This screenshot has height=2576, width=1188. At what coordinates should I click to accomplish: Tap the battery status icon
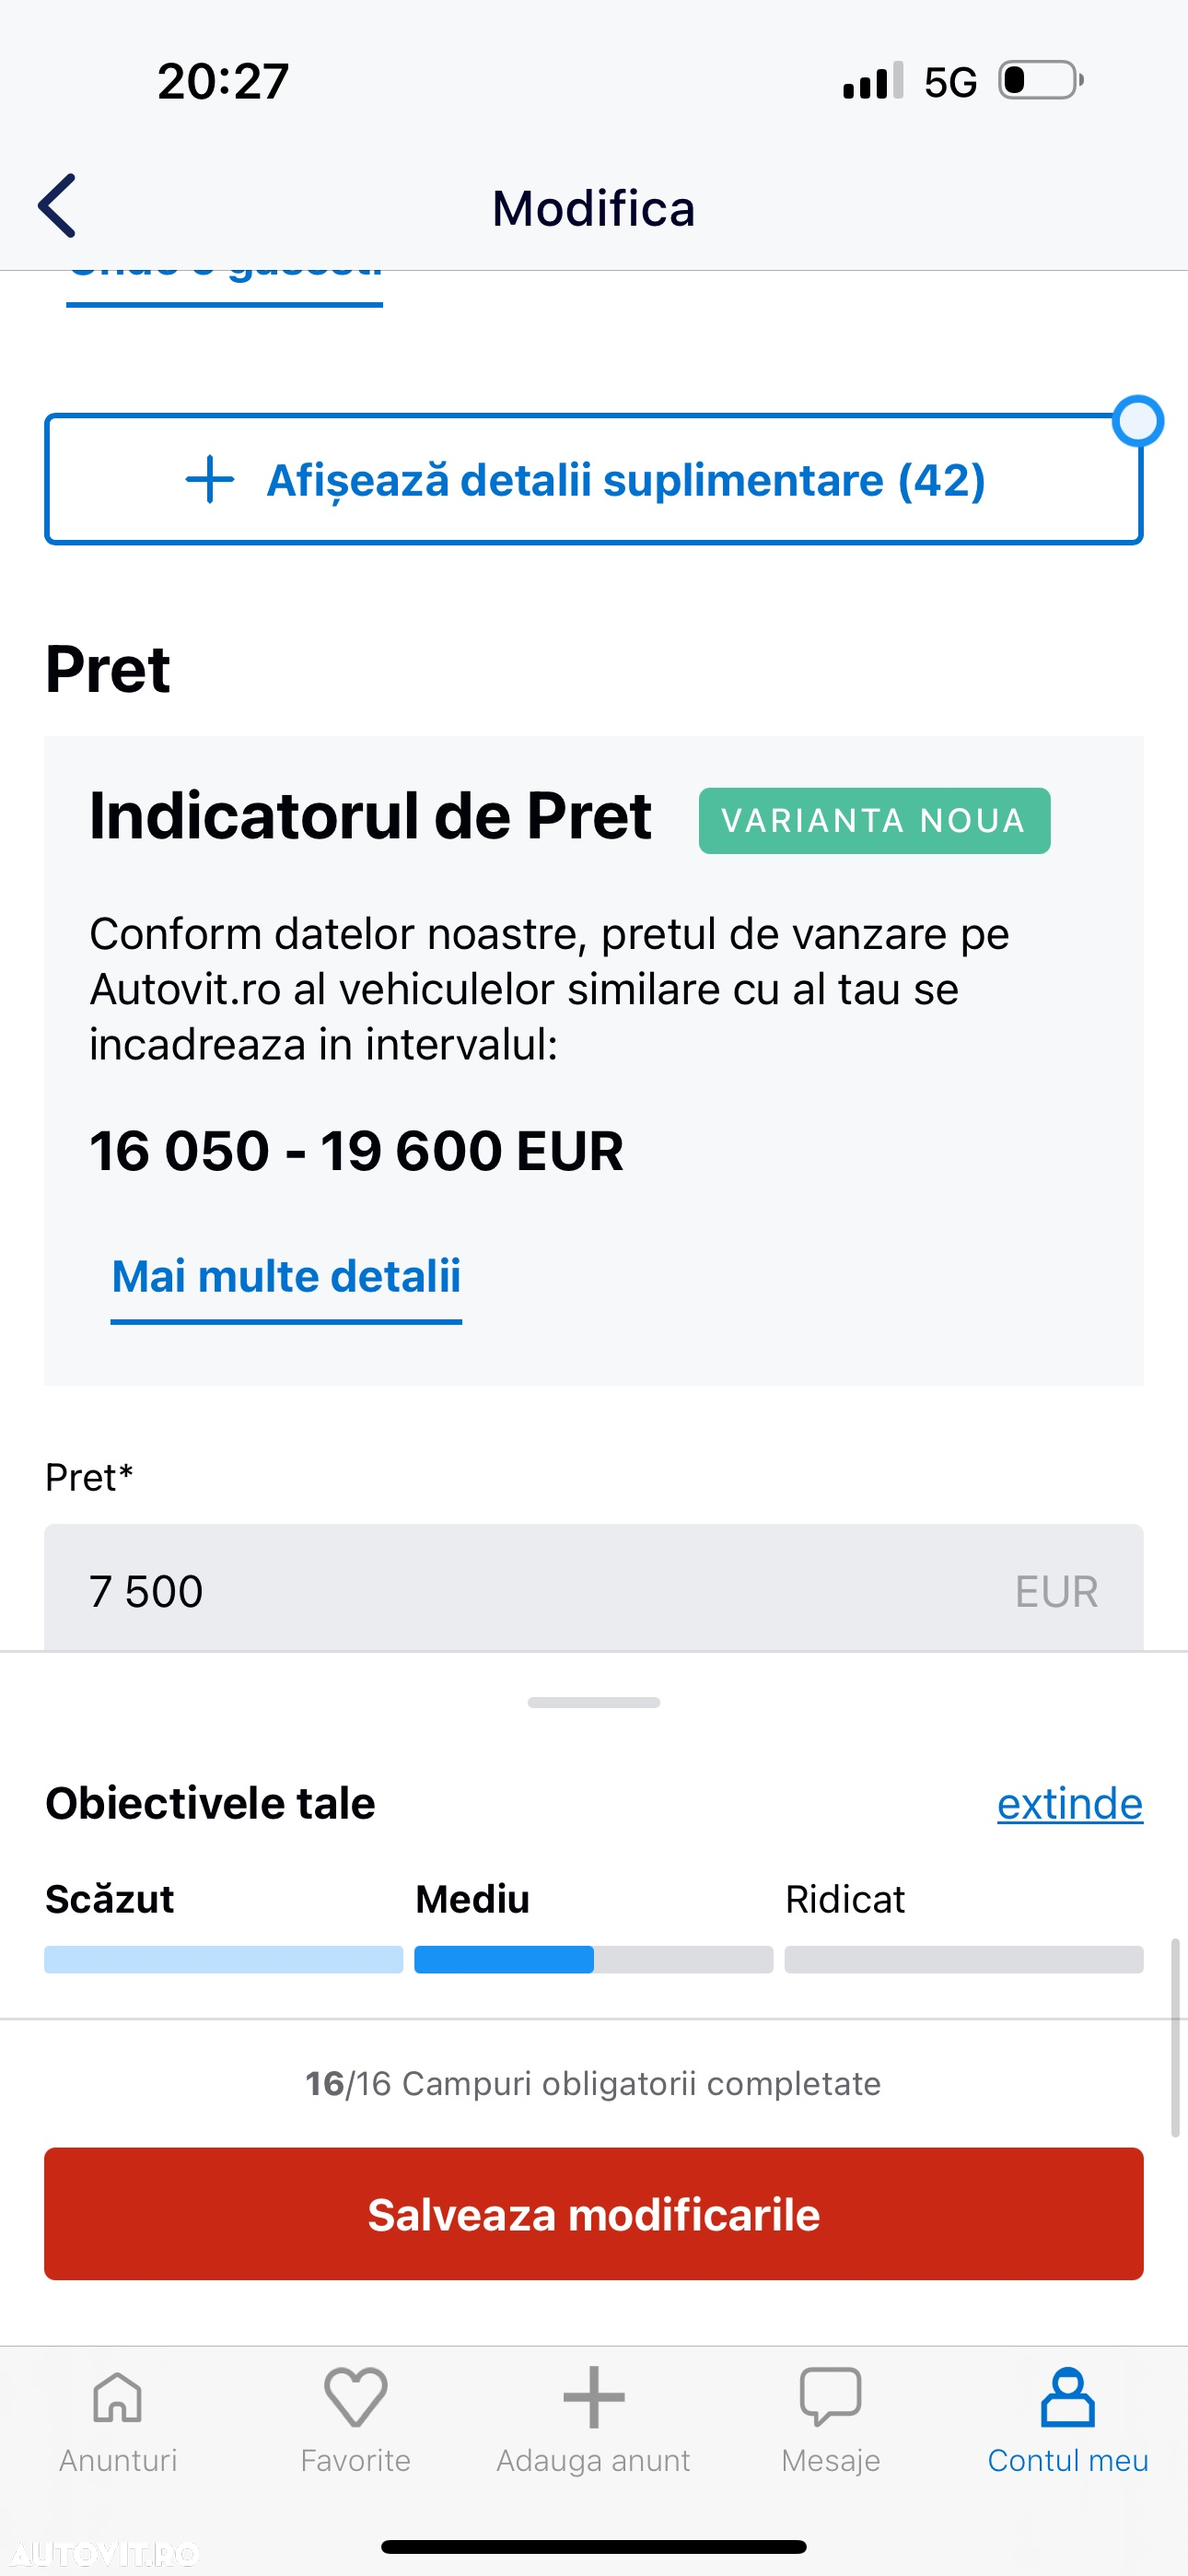click(1041, 81)
